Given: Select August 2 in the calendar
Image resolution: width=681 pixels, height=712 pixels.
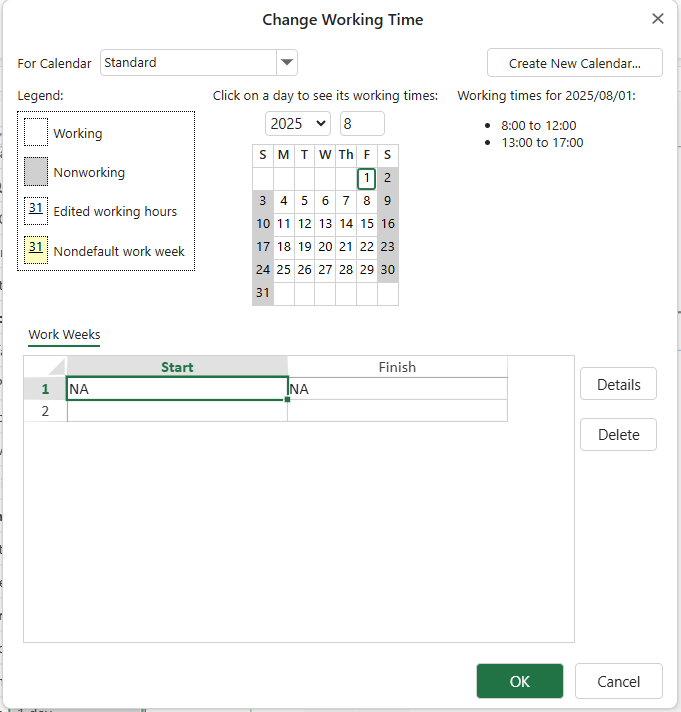Looking at the screenshot, I should pyautogui.click(x=387, y=178).
